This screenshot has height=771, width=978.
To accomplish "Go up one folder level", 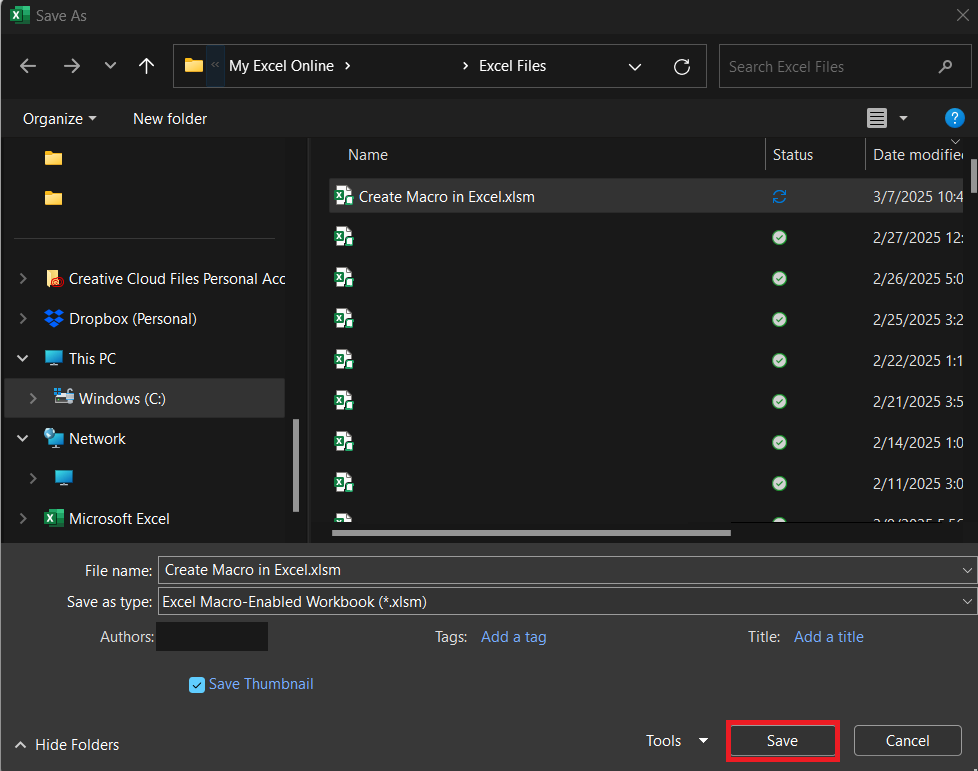I will point(147,65).
